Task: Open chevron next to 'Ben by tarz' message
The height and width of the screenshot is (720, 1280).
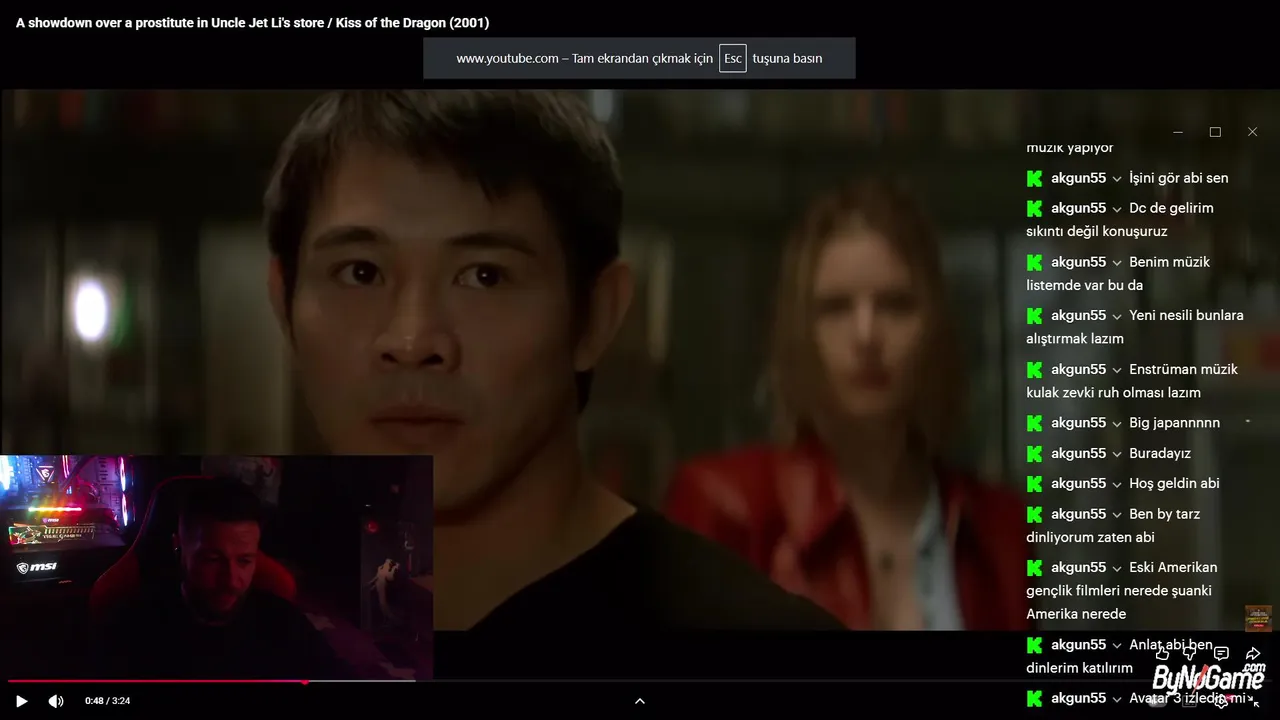Action: pyautogui.click(x=1117, y=514)
